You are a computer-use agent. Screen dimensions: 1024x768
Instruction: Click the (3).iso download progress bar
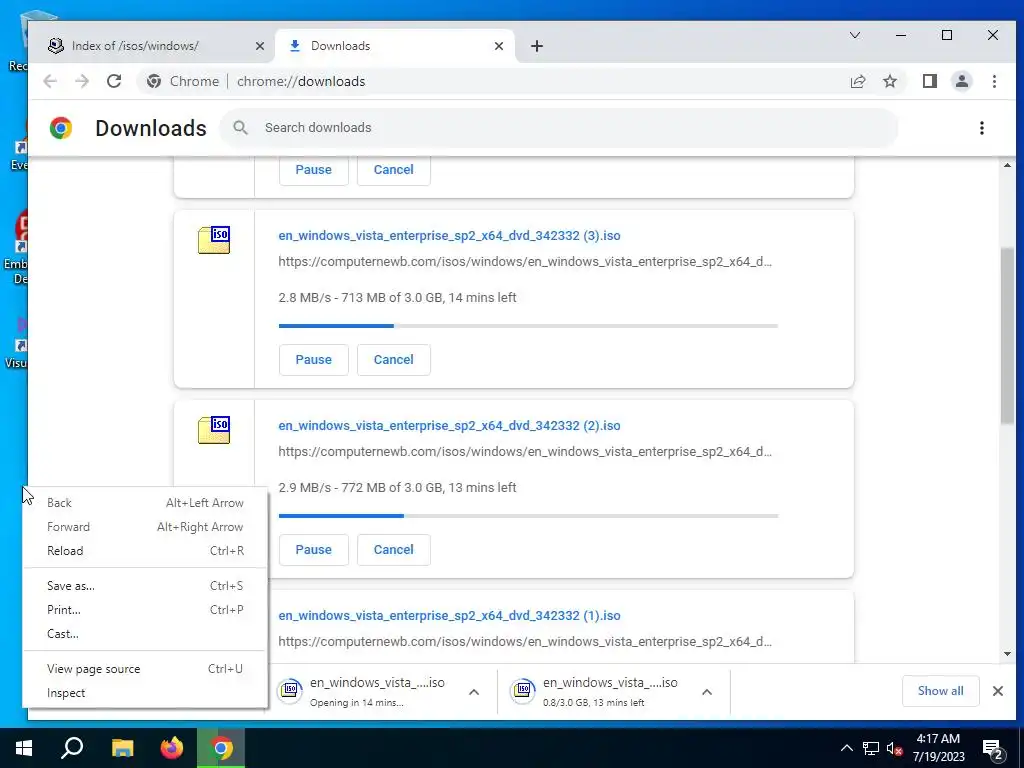click(528, 325)
